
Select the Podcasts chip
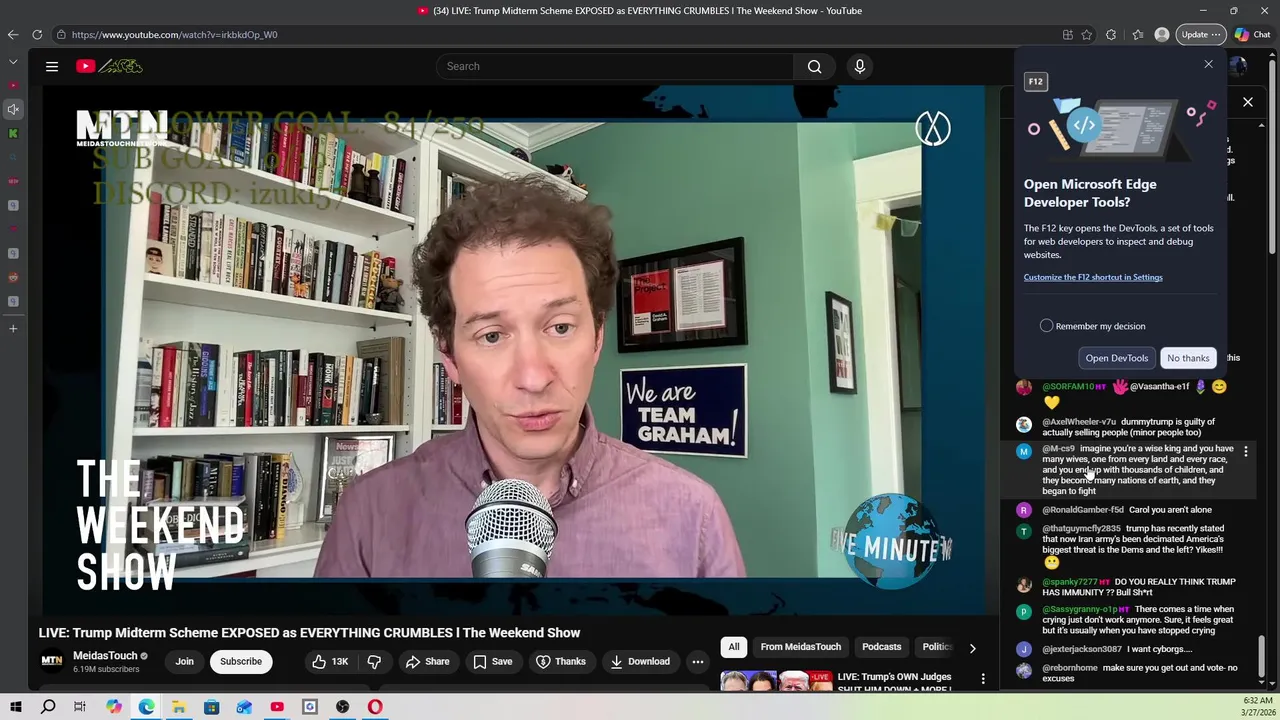point(882,647)
